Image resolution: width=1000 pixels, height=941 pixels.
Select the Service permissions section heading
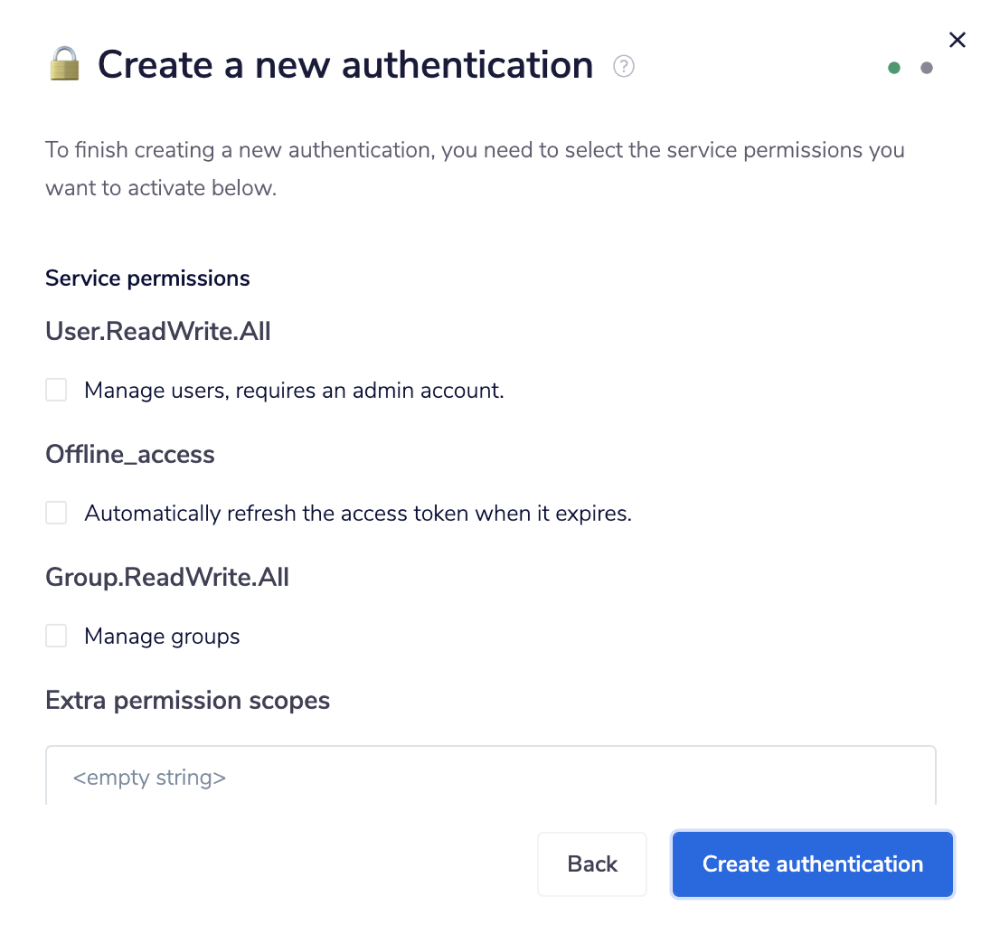tap(147, 278)
